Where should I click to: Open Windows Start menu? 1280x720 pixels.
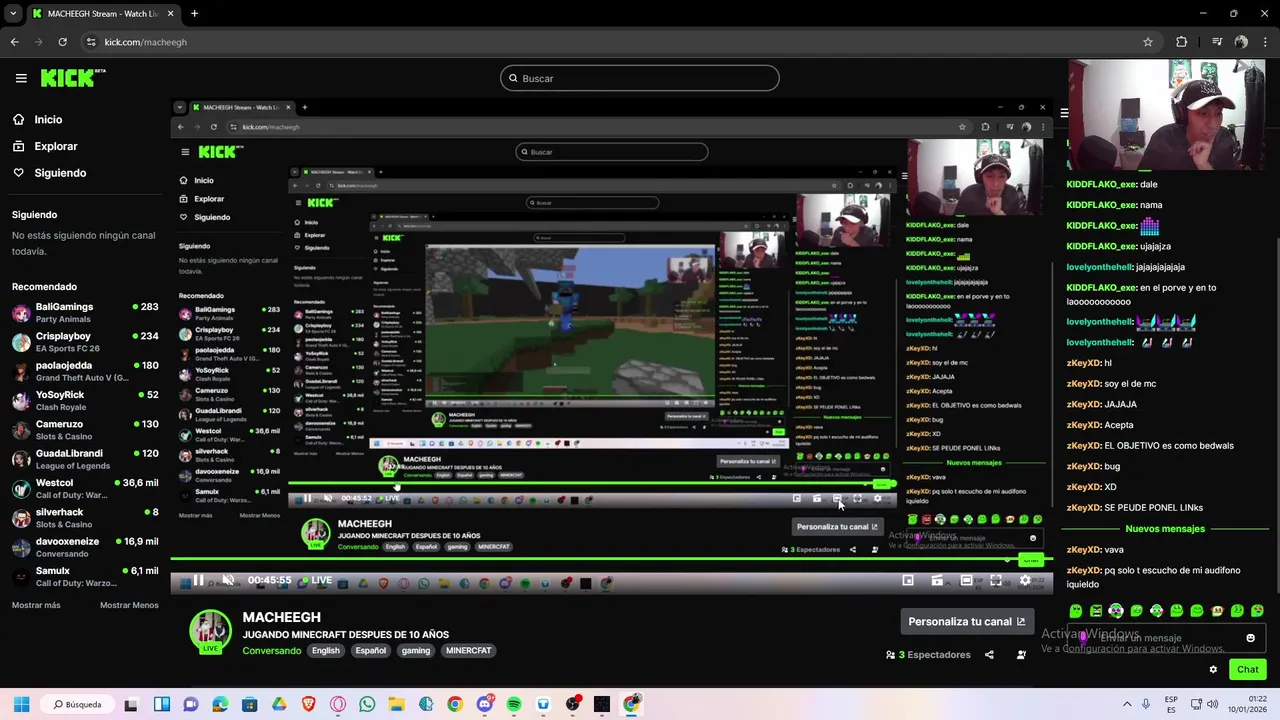pos(21,704)
